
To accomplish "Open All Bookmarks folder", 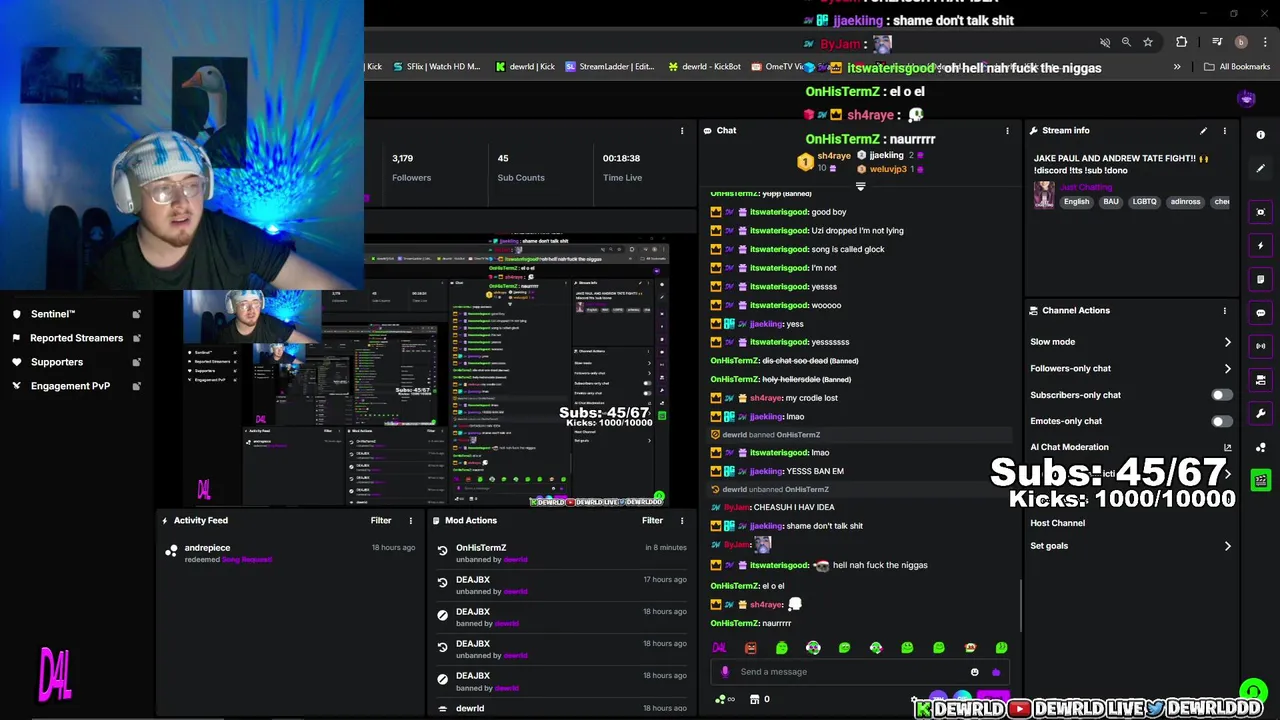I will click(1237, 67).
